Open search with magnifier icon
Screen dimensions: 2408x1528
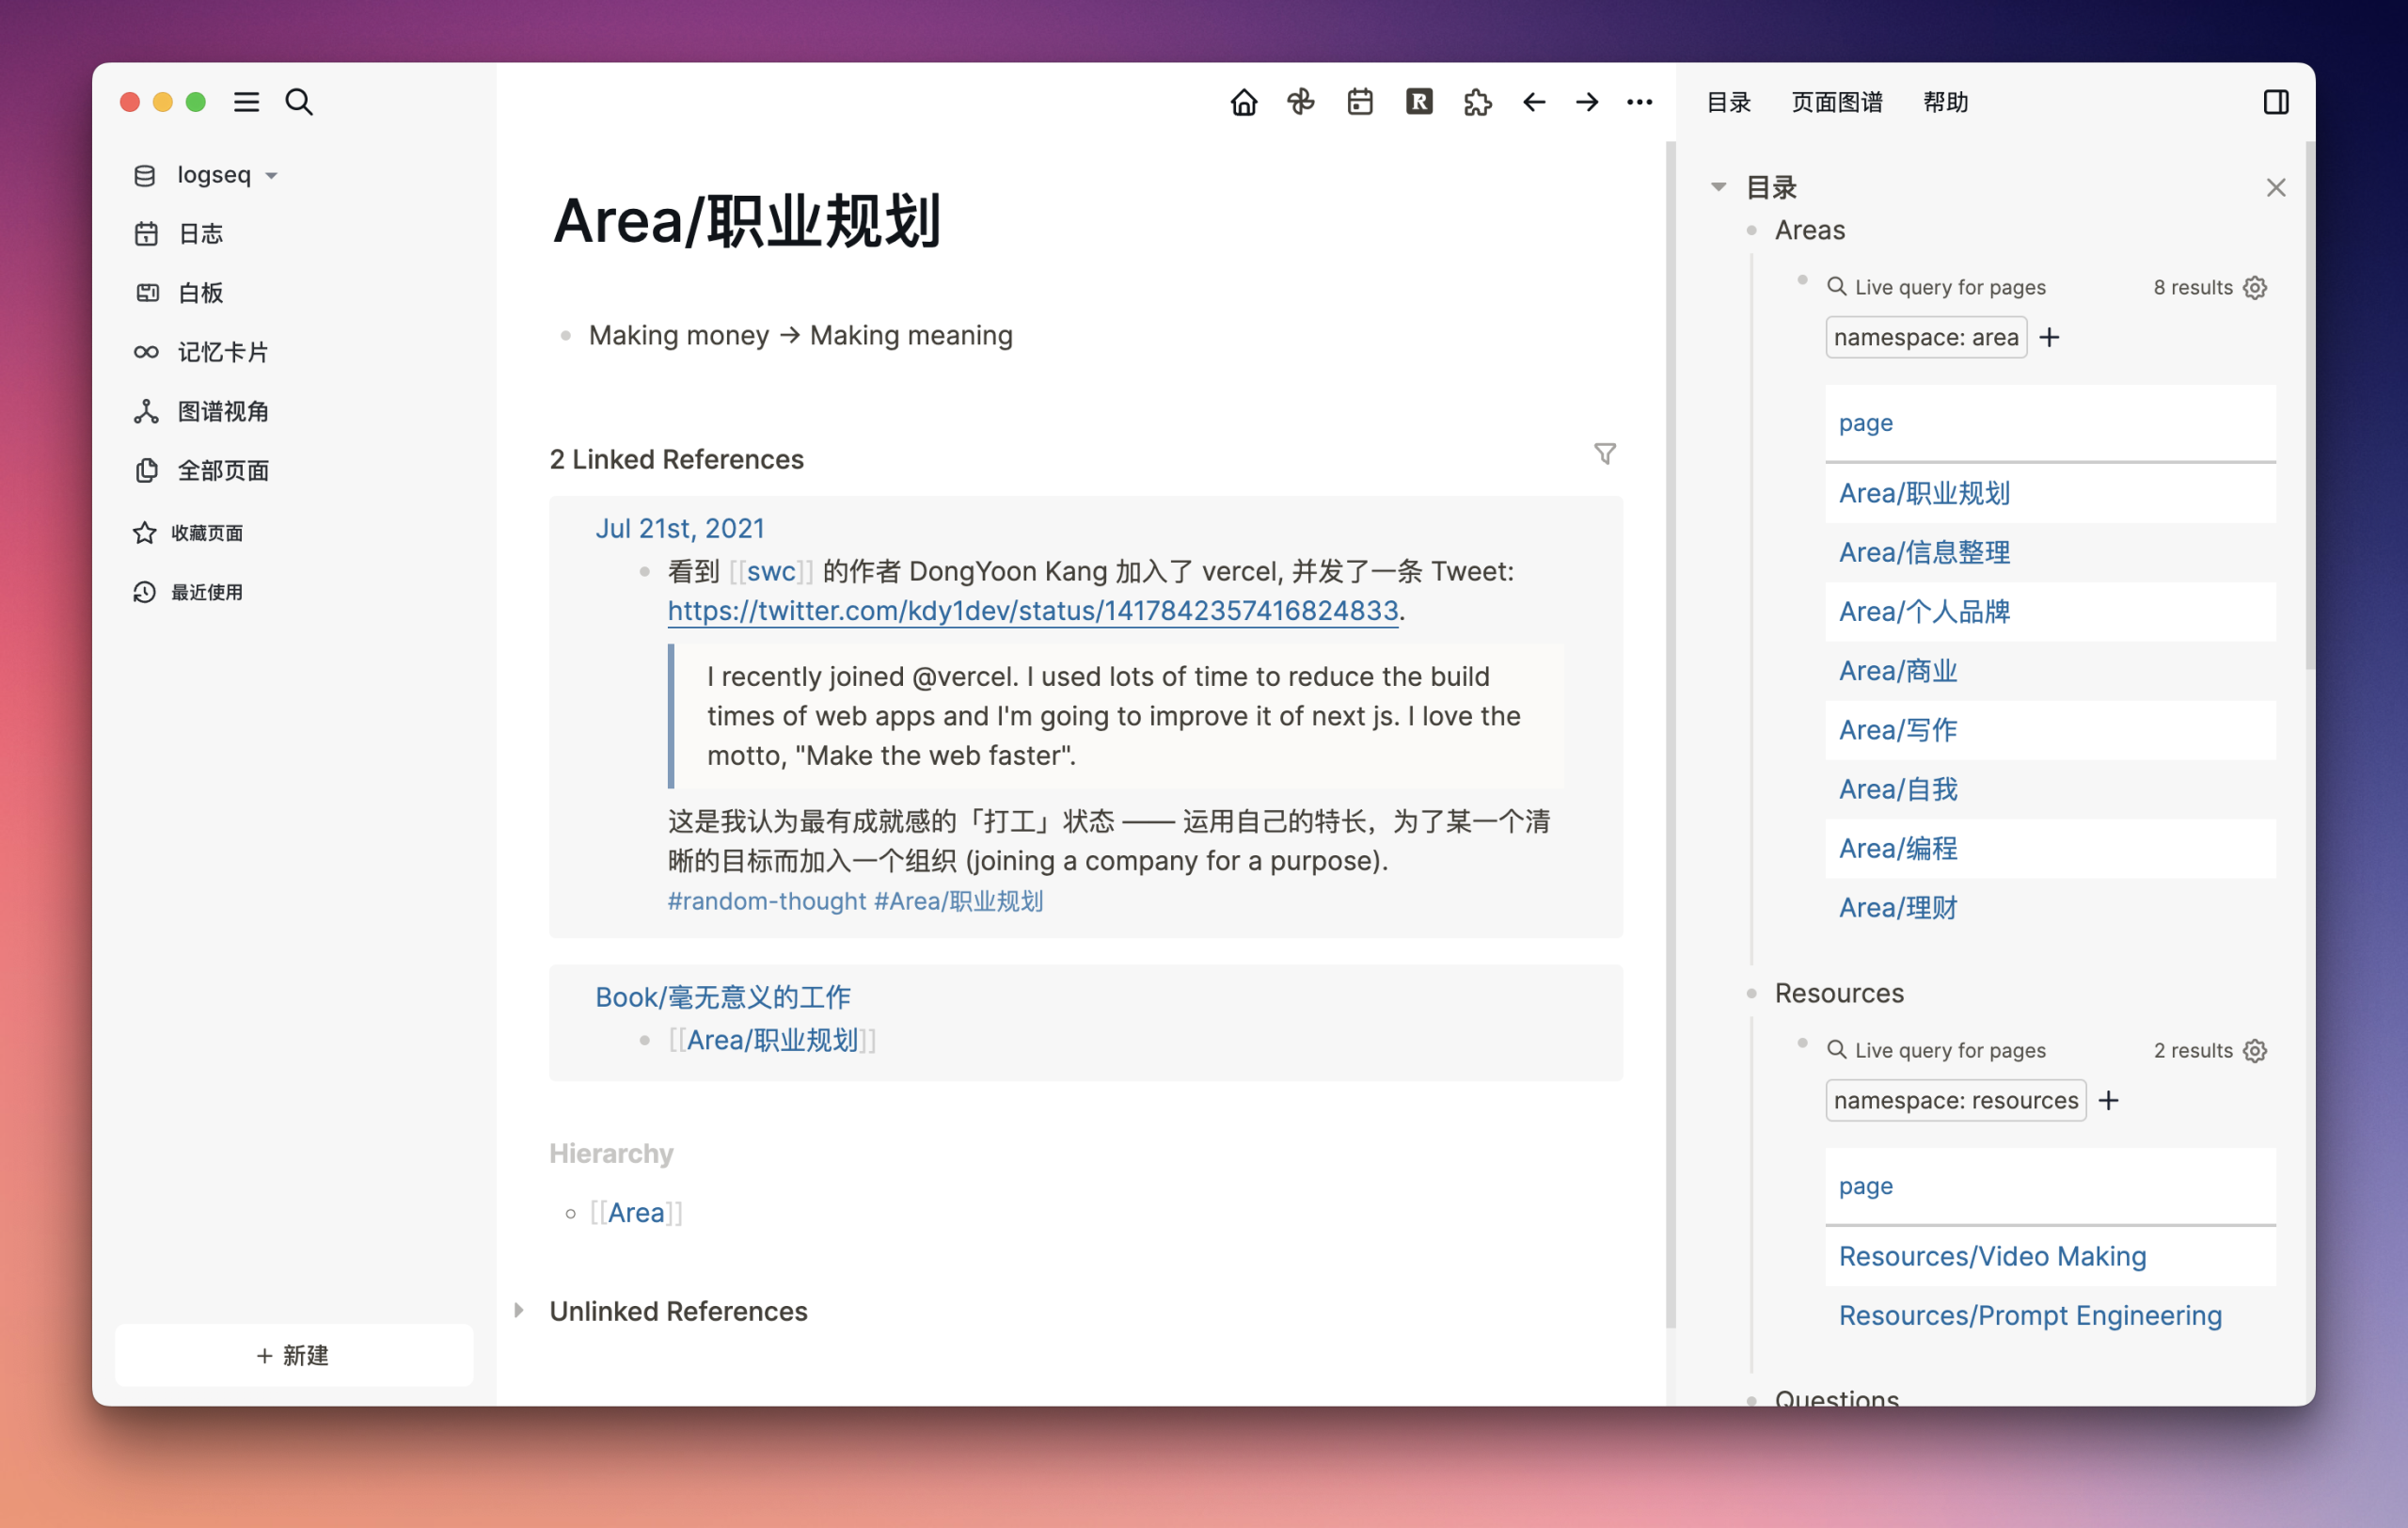pyautogui.click(x=299, y=102)
